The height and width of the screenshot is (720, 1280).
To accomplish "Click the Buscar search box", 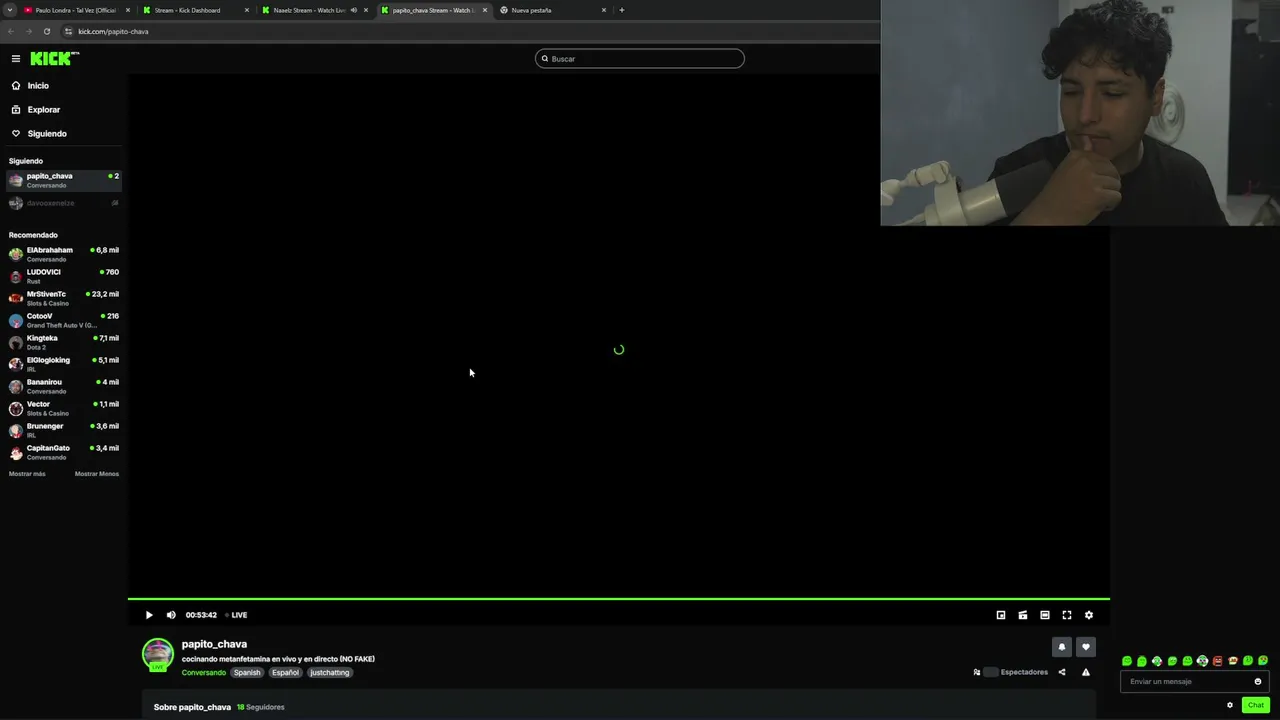I will coord(640,59).
